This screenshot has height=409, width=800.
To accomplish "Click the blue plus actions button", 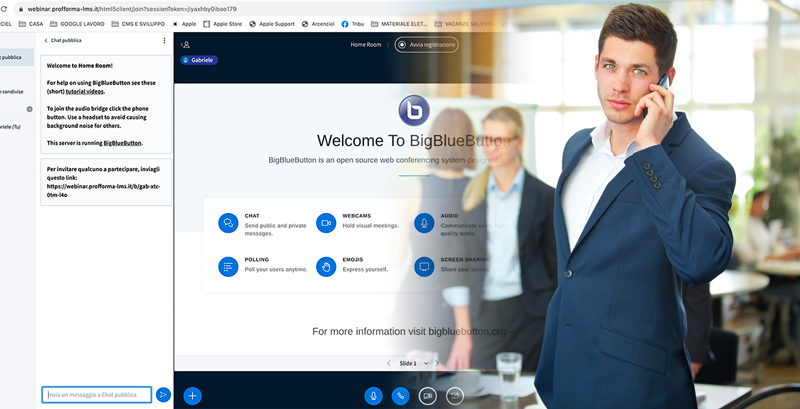I will [192, 396].
